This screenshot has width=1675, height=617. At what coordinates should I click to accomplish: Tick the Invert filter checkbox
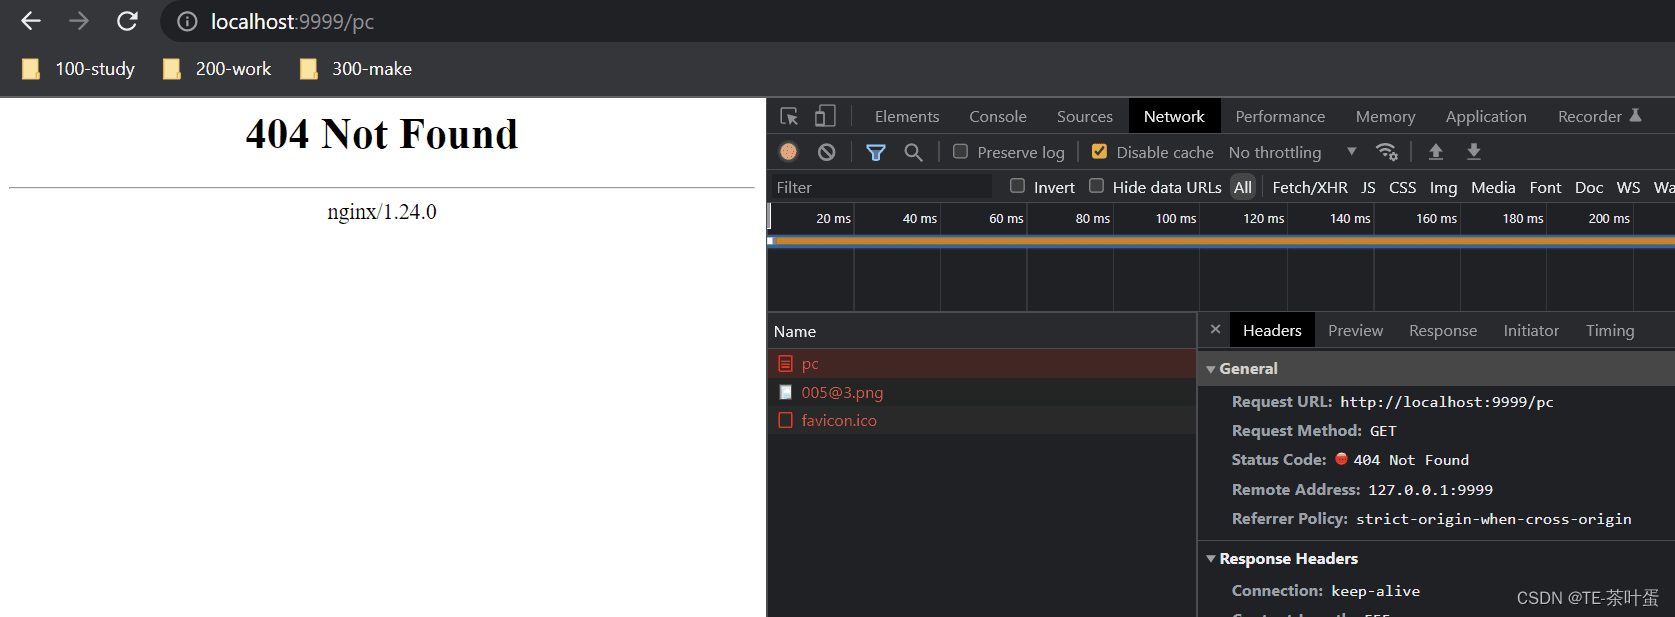[x=1017, y=186]
